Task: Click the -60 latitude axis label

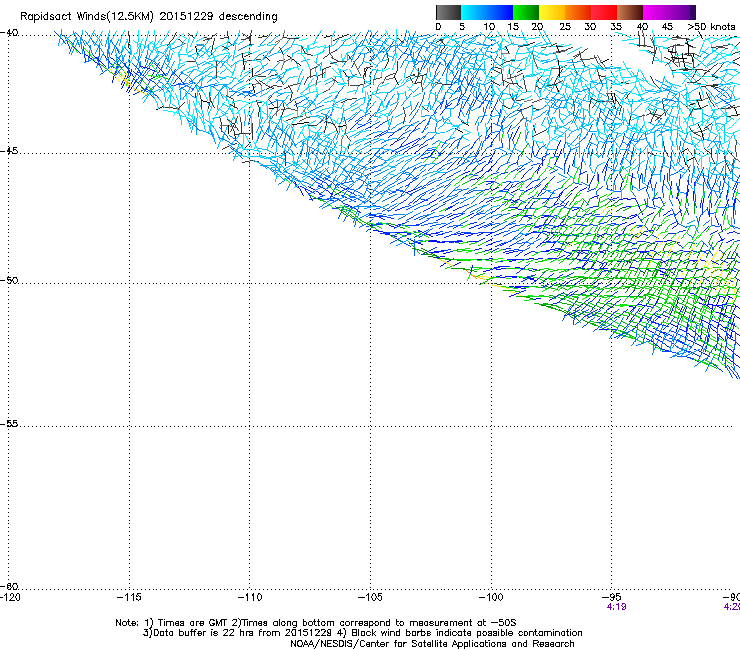Action: (x=9, y=586)
